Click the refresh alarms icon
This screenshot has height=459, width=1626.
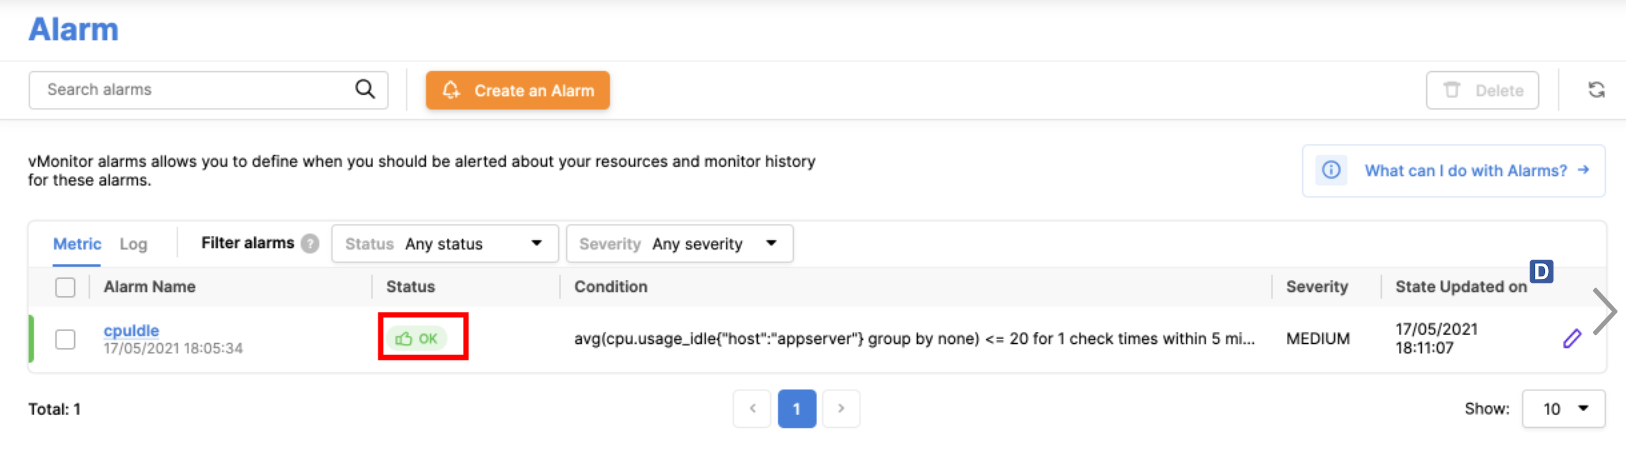(1596, 90)
